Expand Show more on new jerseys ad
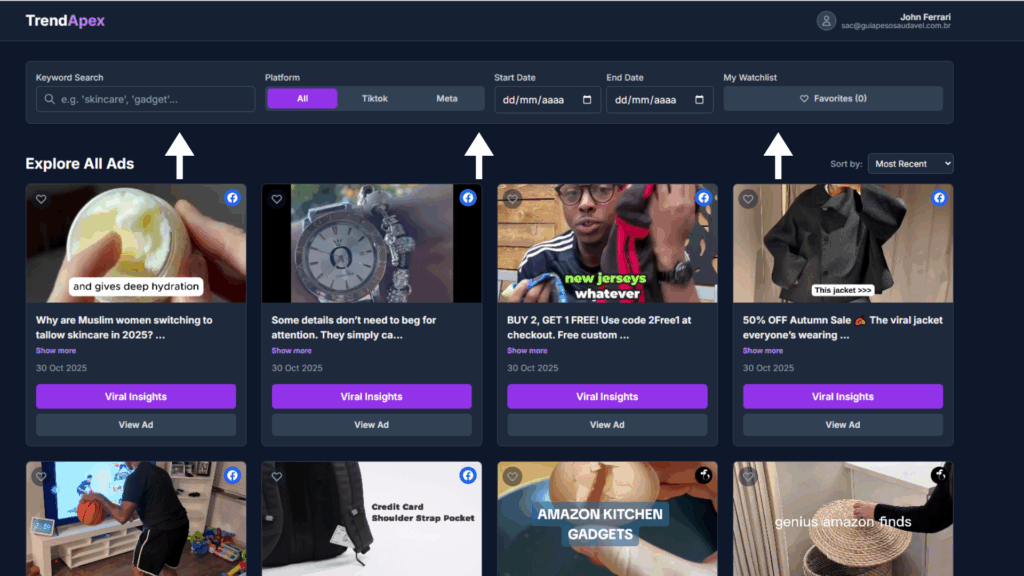This screenshot has width=1024, height=576. pos(527,351)
